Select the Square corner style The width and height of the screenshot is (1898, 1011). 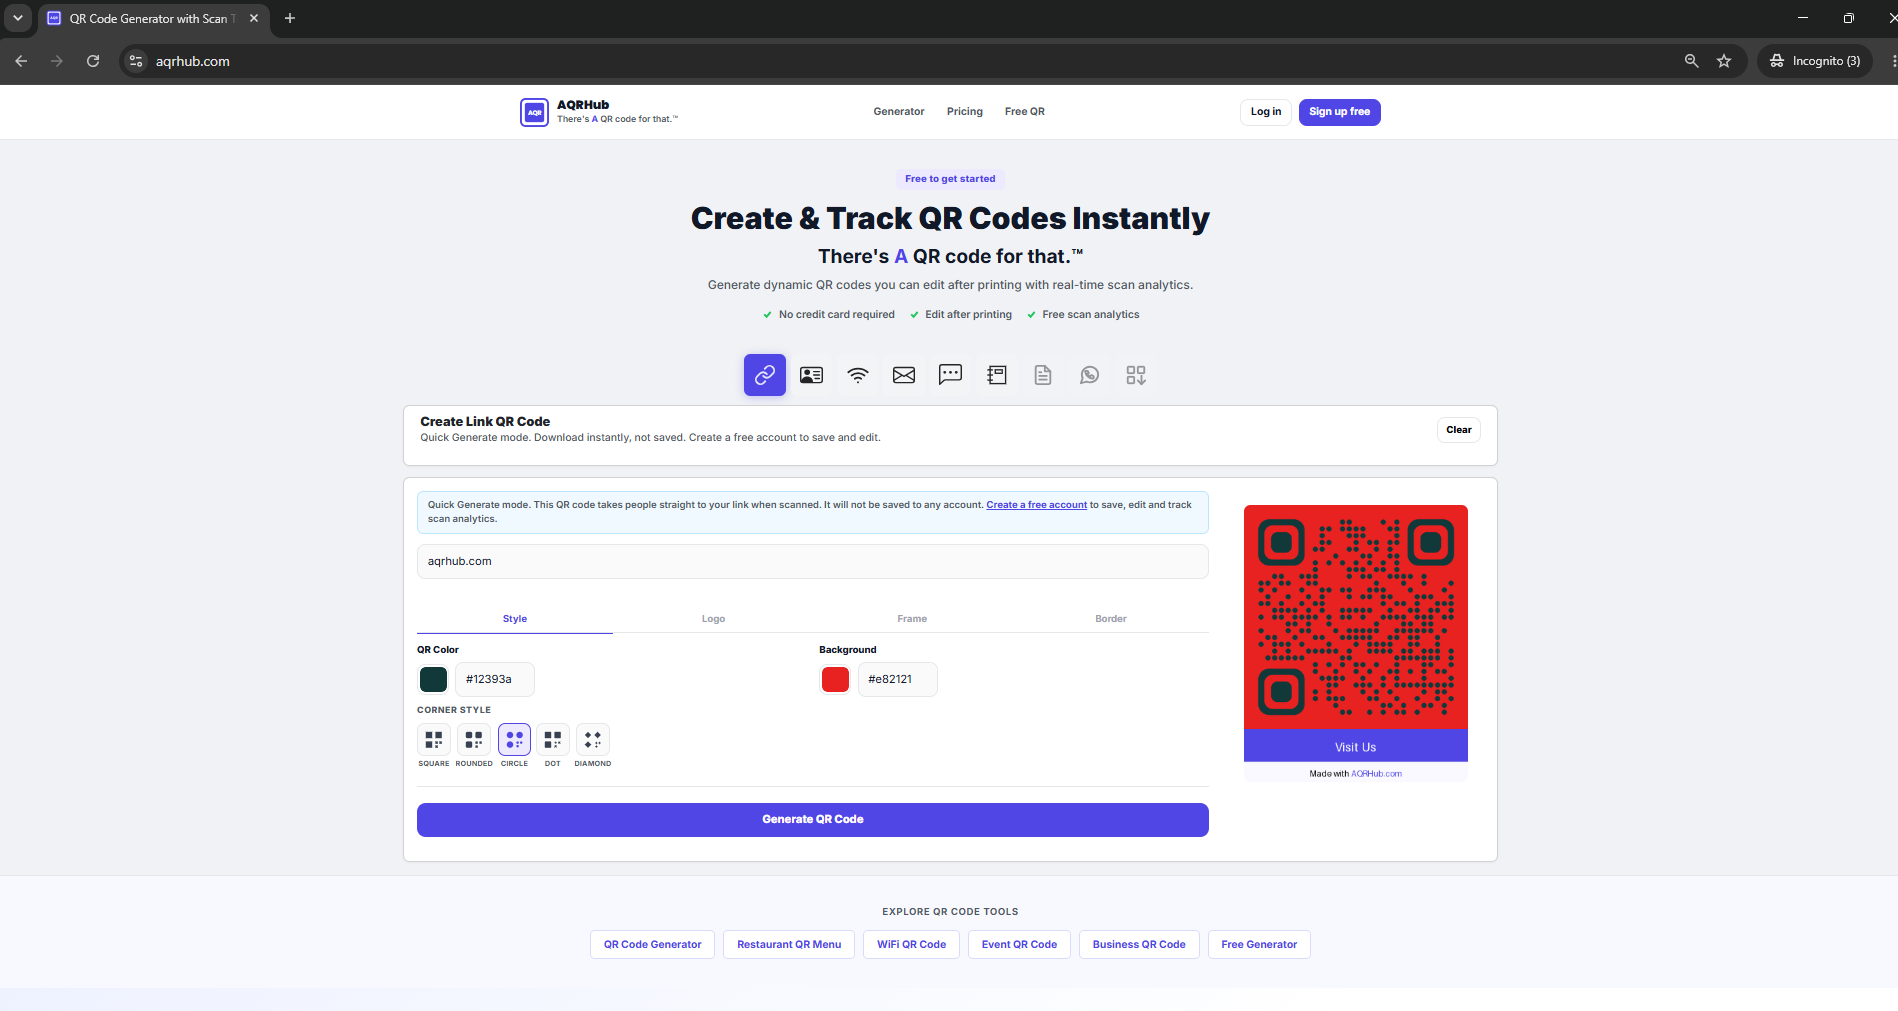point(434,740)
